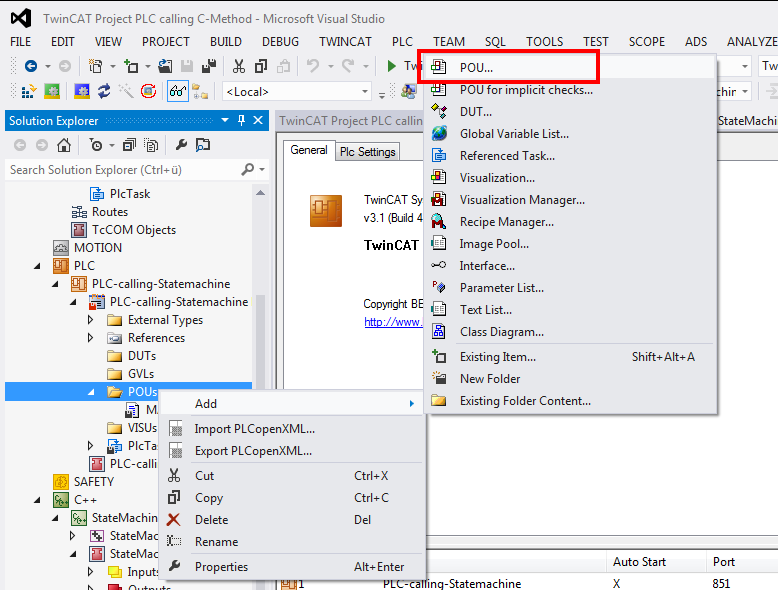Click the Navigate Backward arrow in toolbar
The image size is (778, 590).
click(31, 66)
